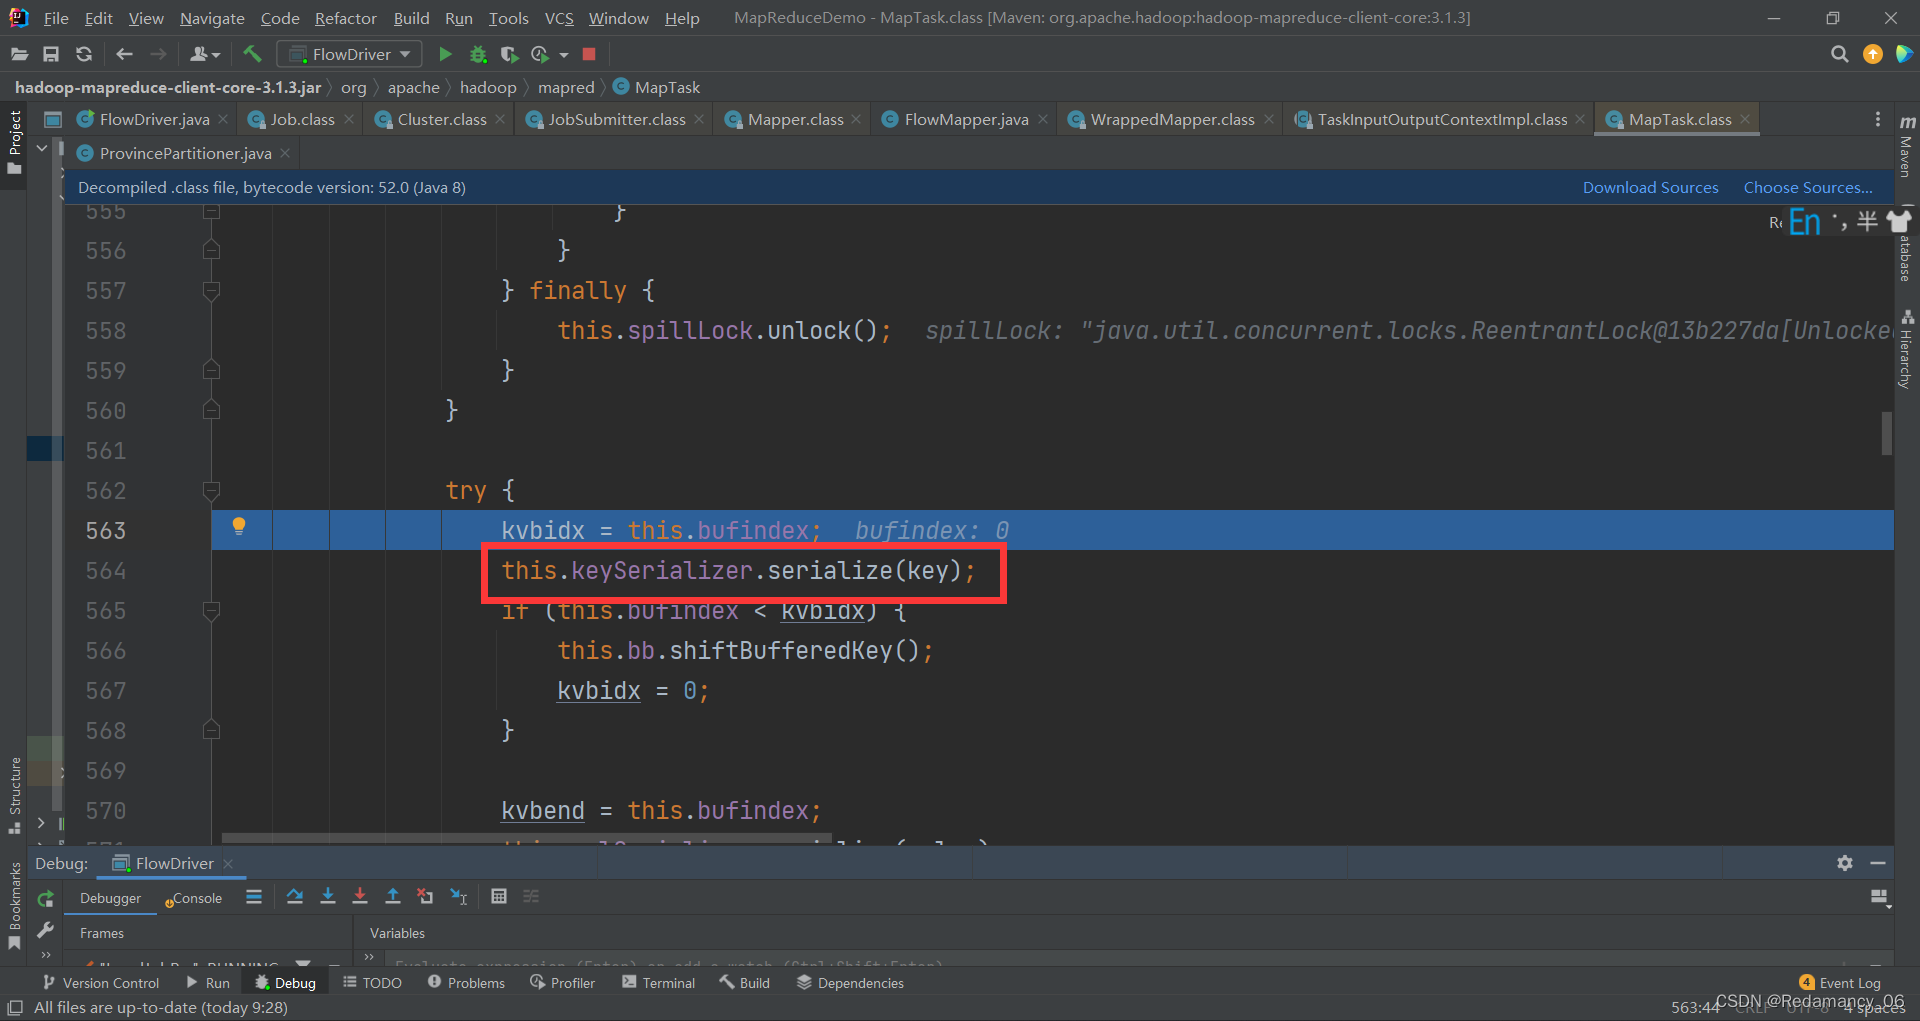Viewport: 1920px width, 1021px height.
Task: Click the Run to Cursor icon
Action: coord(459,896)
